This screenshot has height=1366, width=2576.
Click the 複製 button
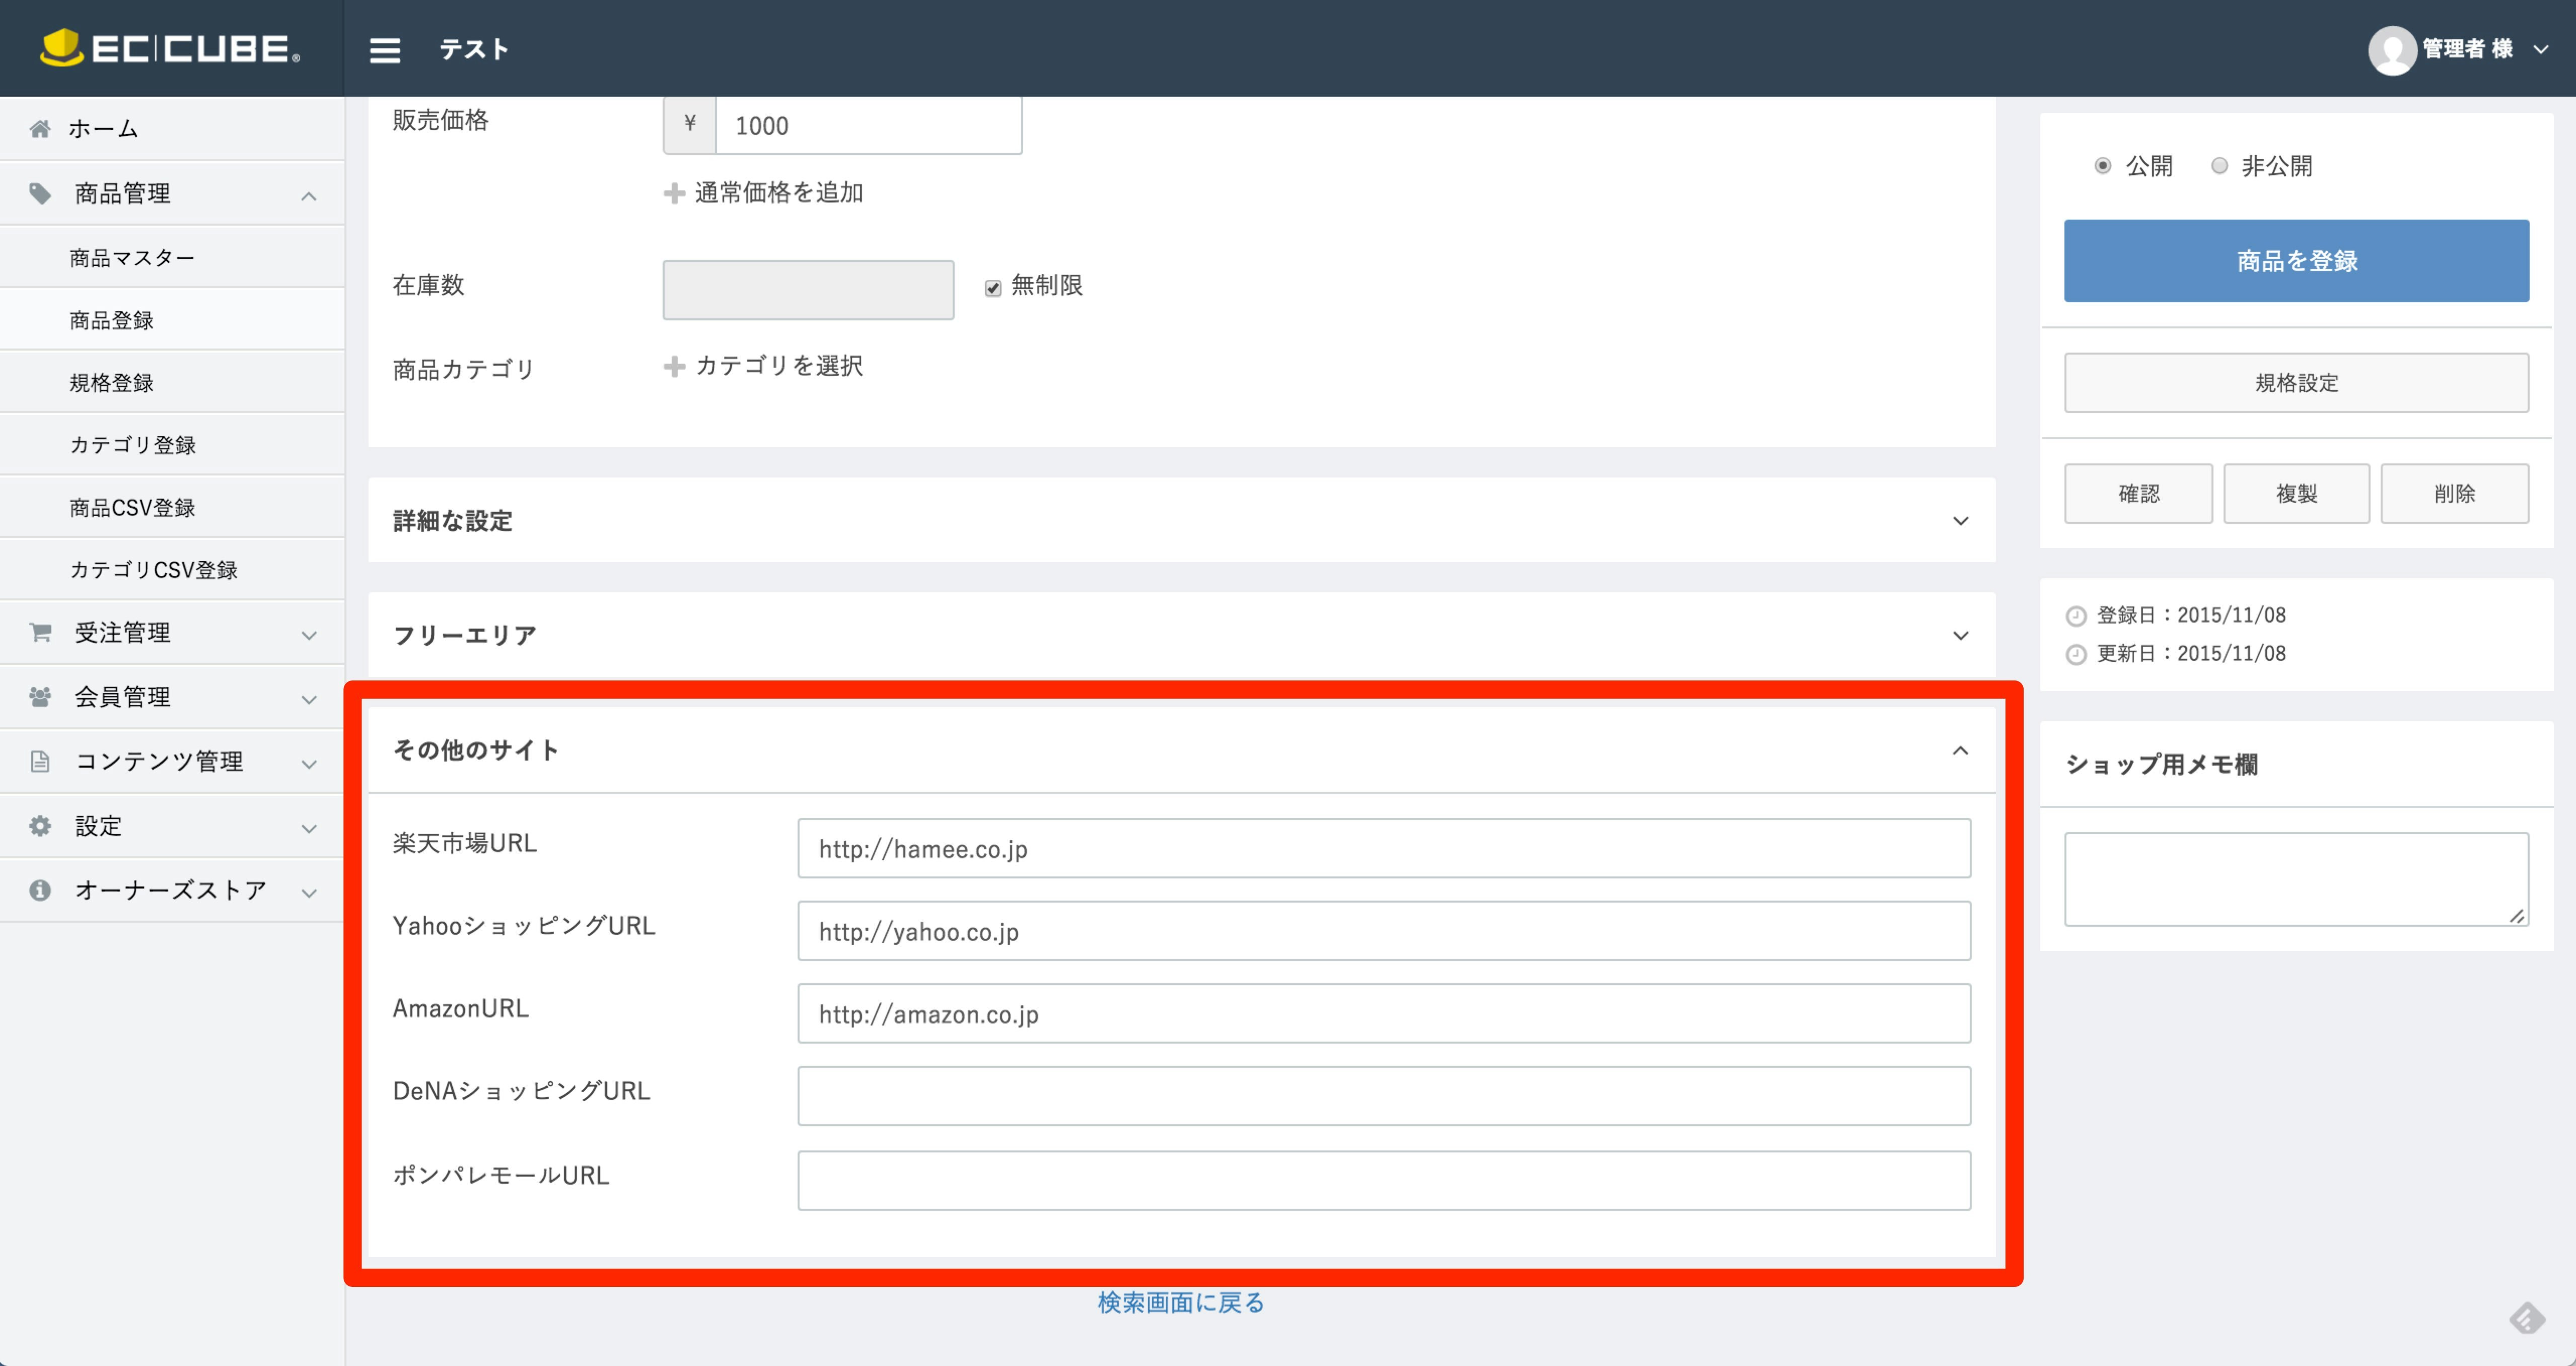coord(2296,494)
